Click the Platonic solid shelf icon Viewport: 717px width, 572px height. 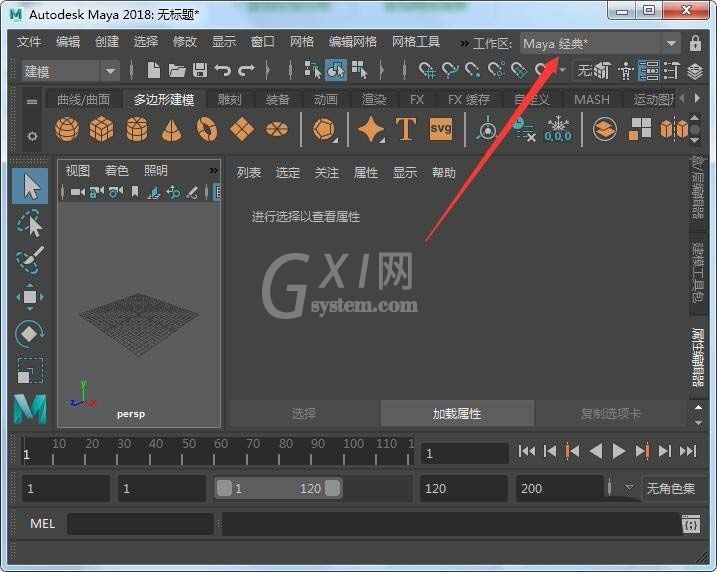pyautogui.click(x=324, y=129)
